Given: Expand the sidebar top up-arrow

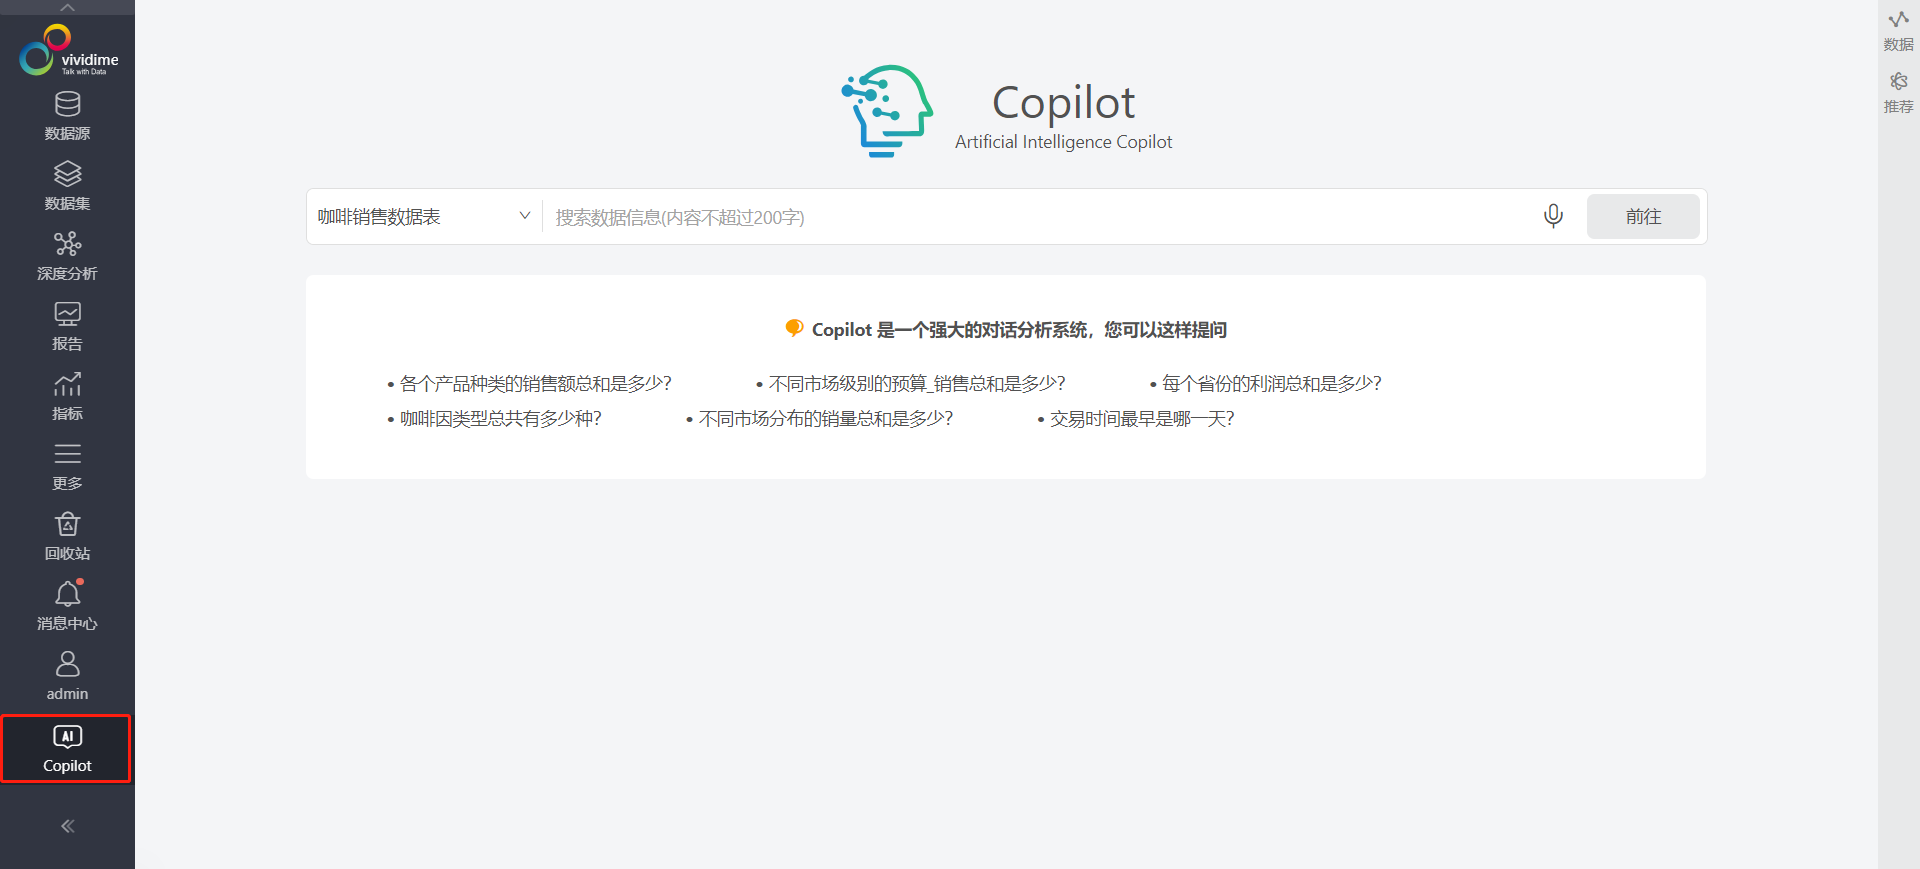Looking at the screenshot, I should 67,7.
